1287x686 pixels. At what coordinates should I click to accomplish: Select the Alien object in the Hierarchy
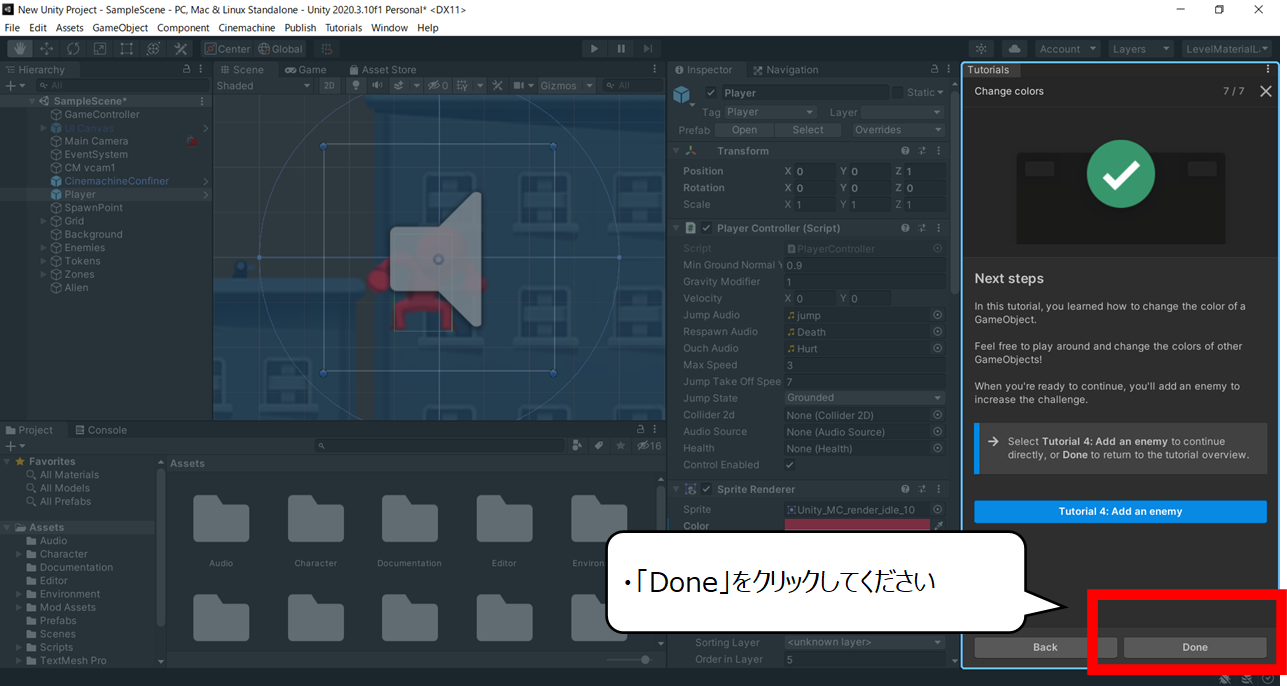click(x=76, y=287)
